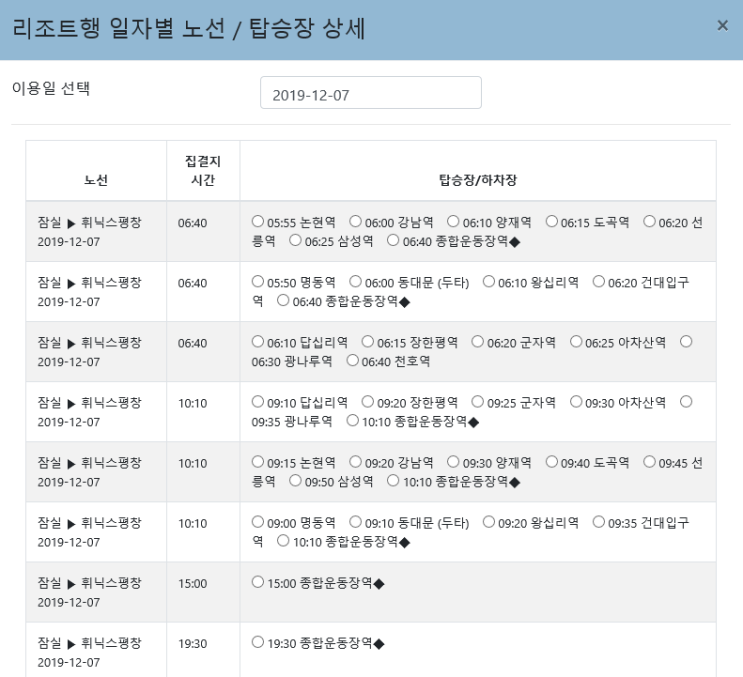Screen dimensions: 743x677
Task: Select 15:00 종합운동장역 boarding stop
Action: (258, 582)
